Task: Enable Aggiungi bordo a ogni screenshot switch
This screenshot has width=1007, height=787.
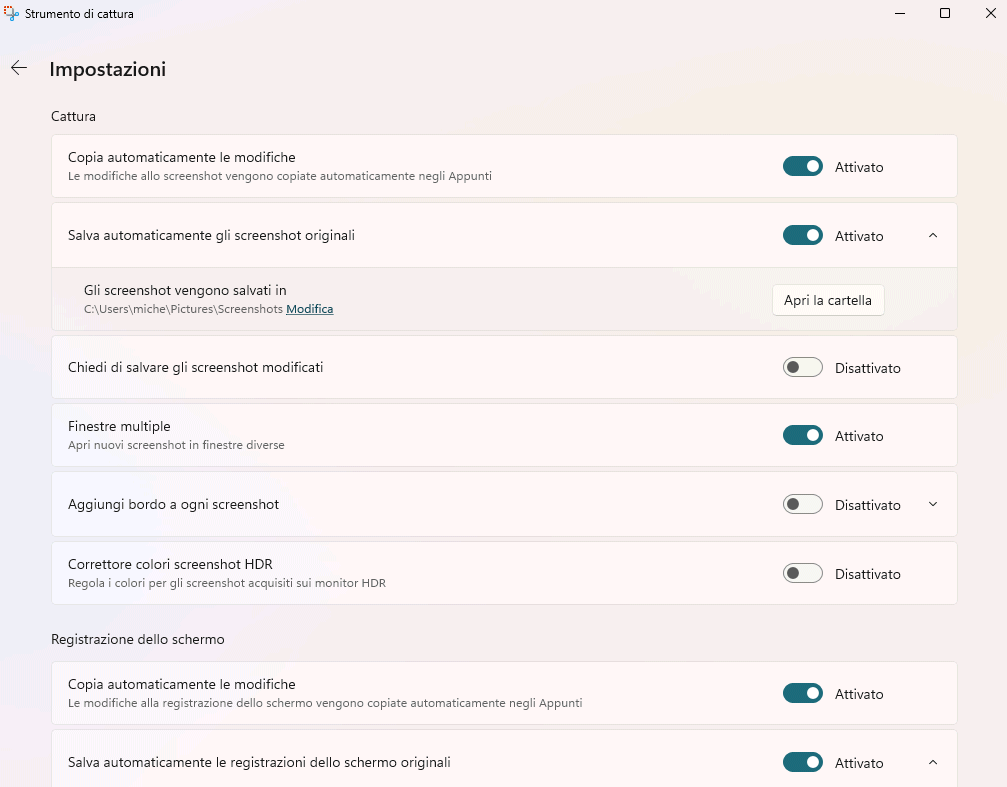Action: coord(802,505)
